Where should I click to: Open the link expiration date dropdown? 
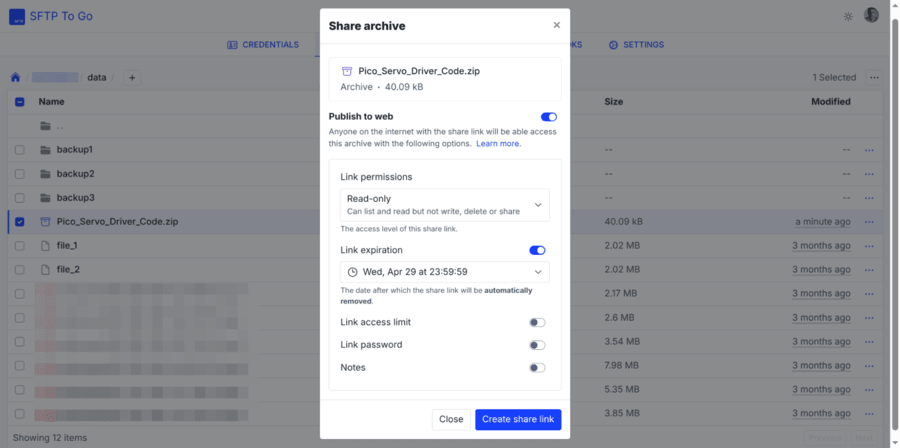pos(445,272)
